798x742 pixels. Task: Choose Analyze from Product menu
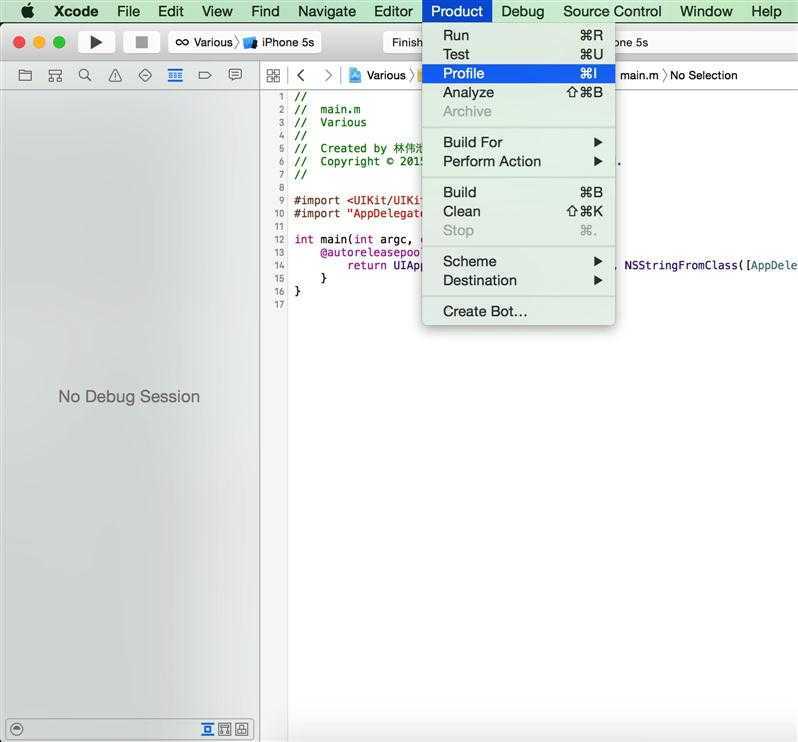point(519,92)
